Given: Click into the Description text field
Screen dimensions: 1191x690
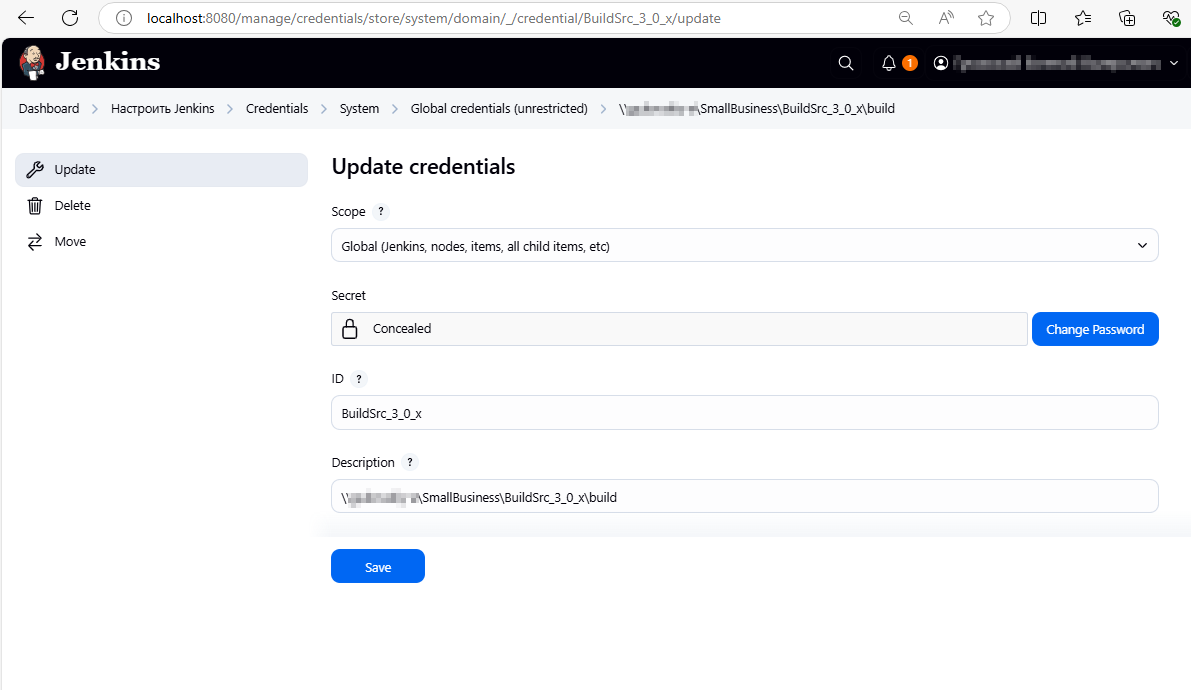Looking at the screenshot, I should click(744, 497).
